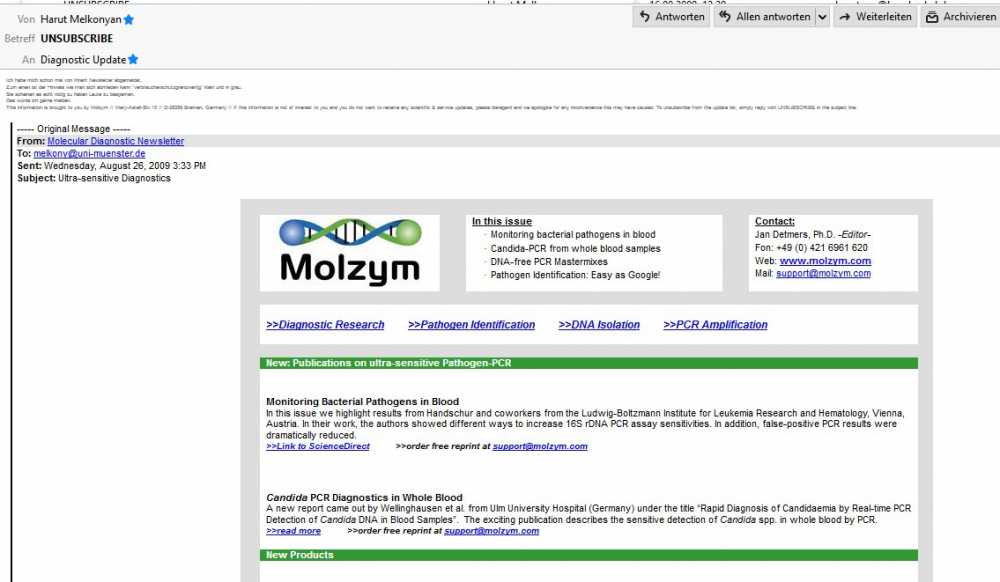Viewport: 1000px width, 582px height.
Task: Click the star beside Harut Melkonyan
Action: point(129,20)
